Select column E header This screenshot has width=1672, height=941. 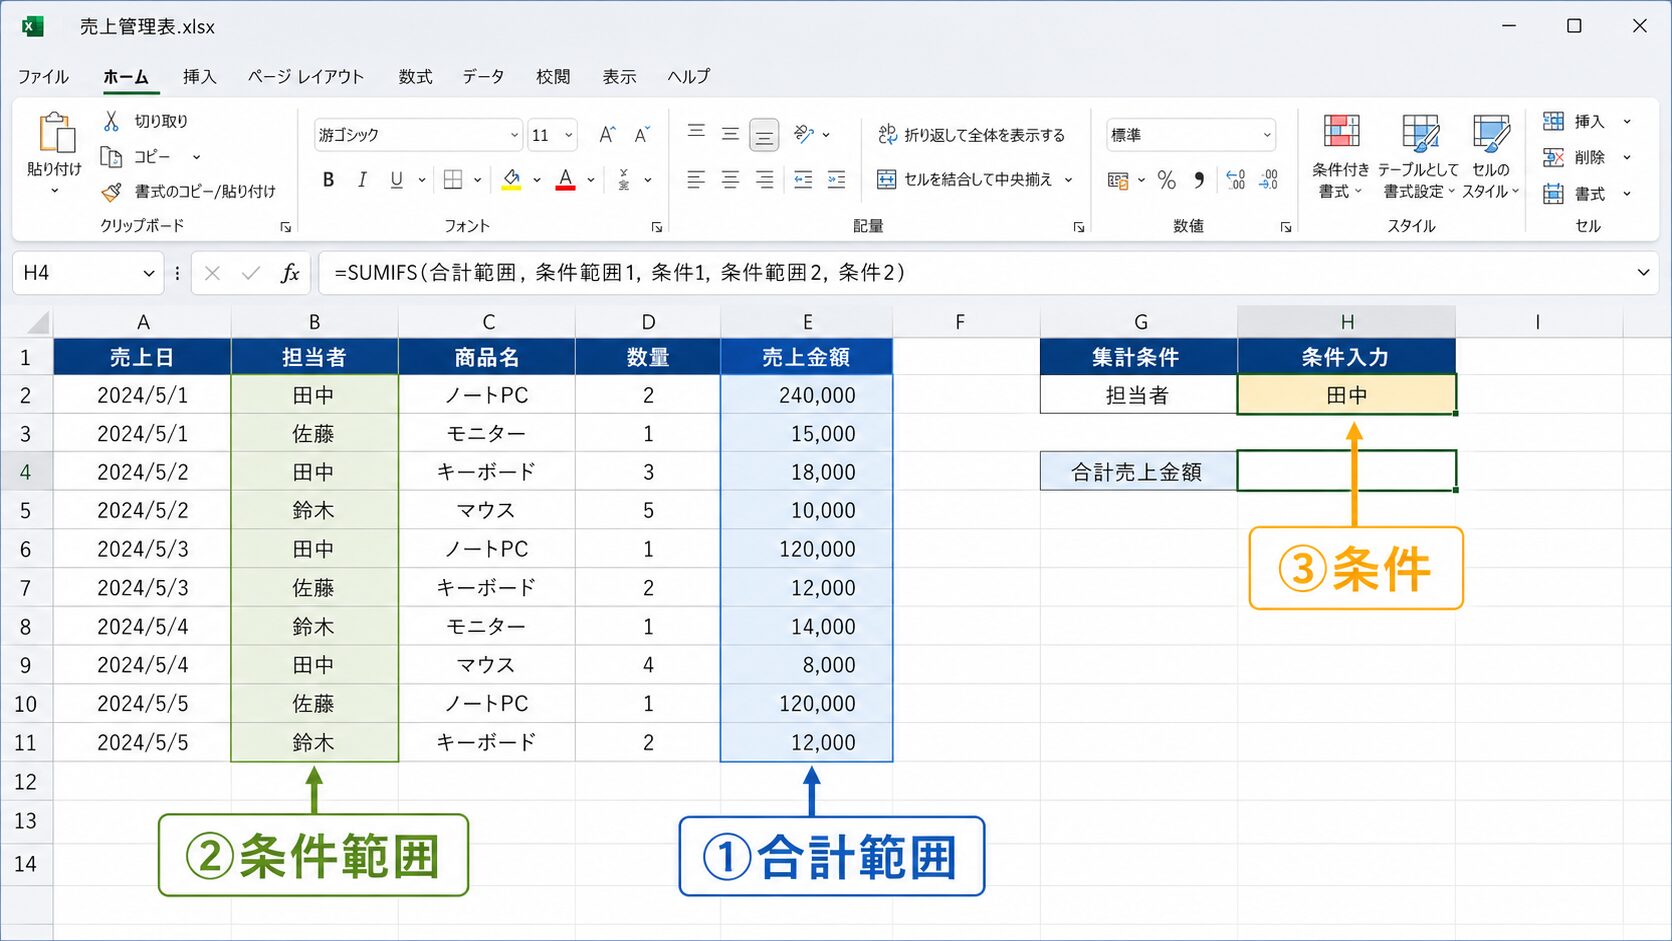807,322
